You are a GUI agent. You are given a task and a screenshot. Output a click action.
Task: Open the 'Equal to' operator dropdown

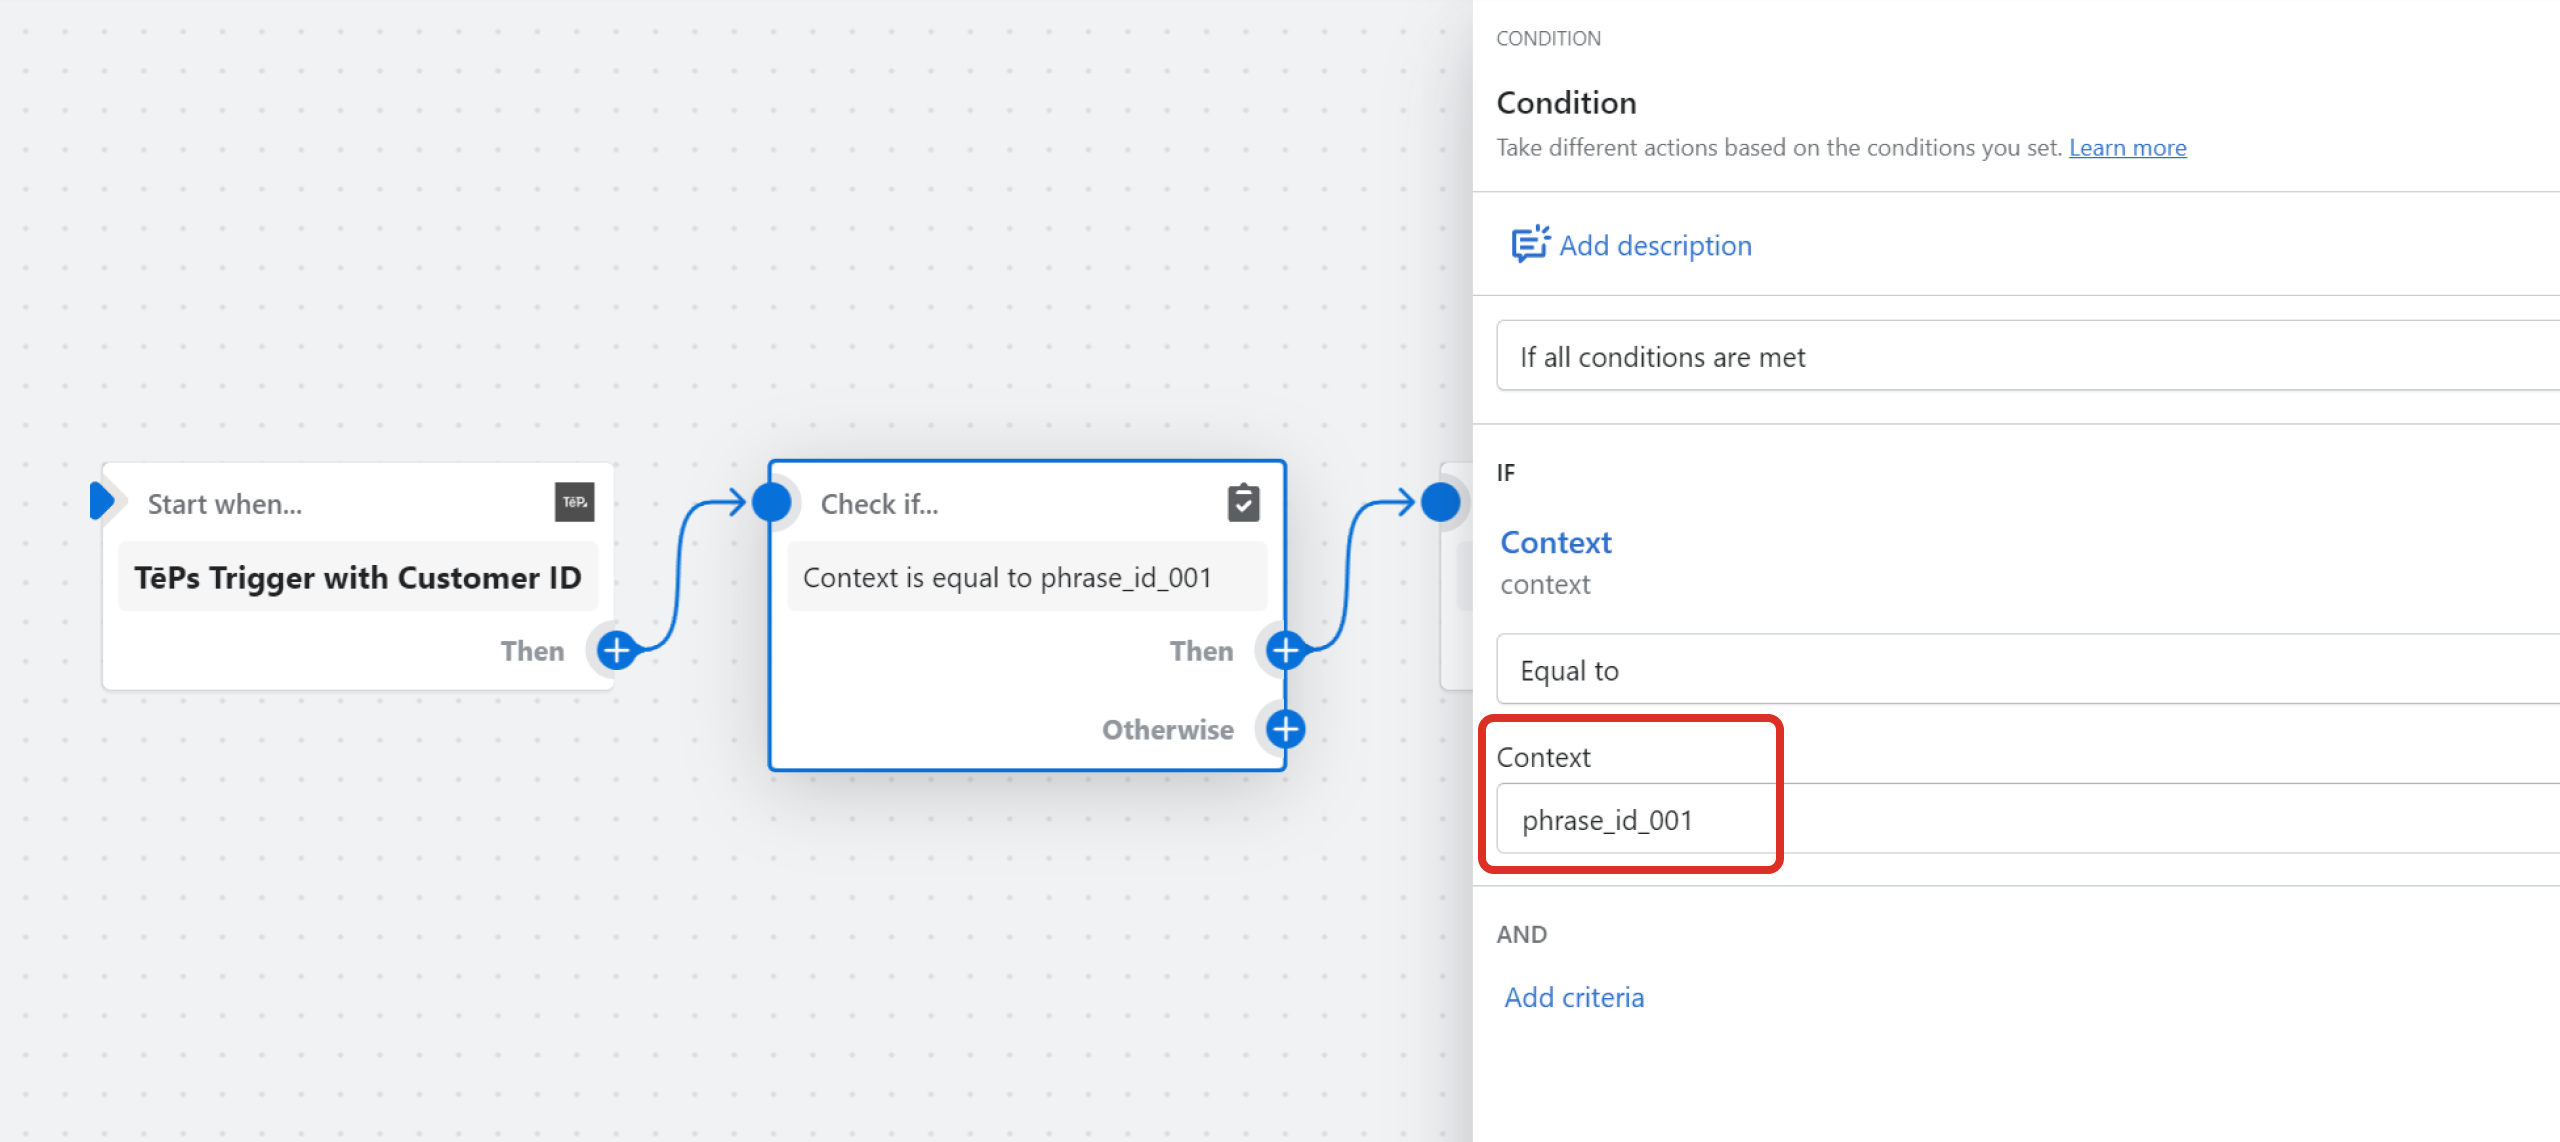point(2020,670)
